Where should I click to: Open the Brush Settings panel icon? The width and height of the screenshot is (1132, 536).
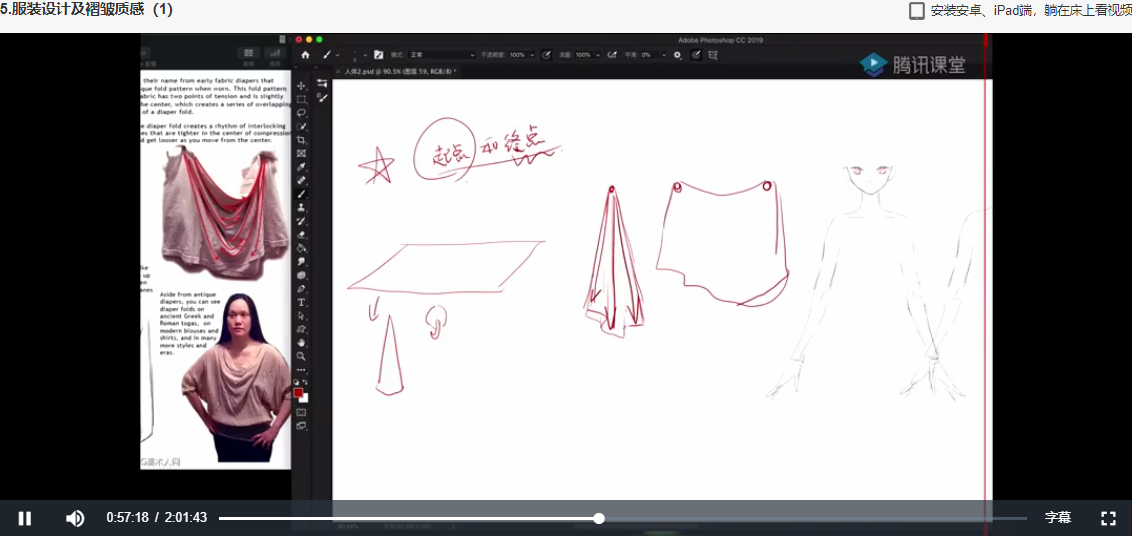coord(322,83)
